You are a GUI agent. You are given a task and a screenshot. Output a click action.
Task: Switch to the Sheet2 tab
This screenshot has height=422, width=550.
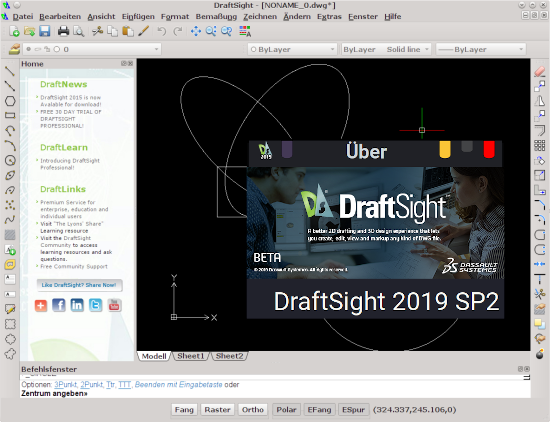pos(229,356)
